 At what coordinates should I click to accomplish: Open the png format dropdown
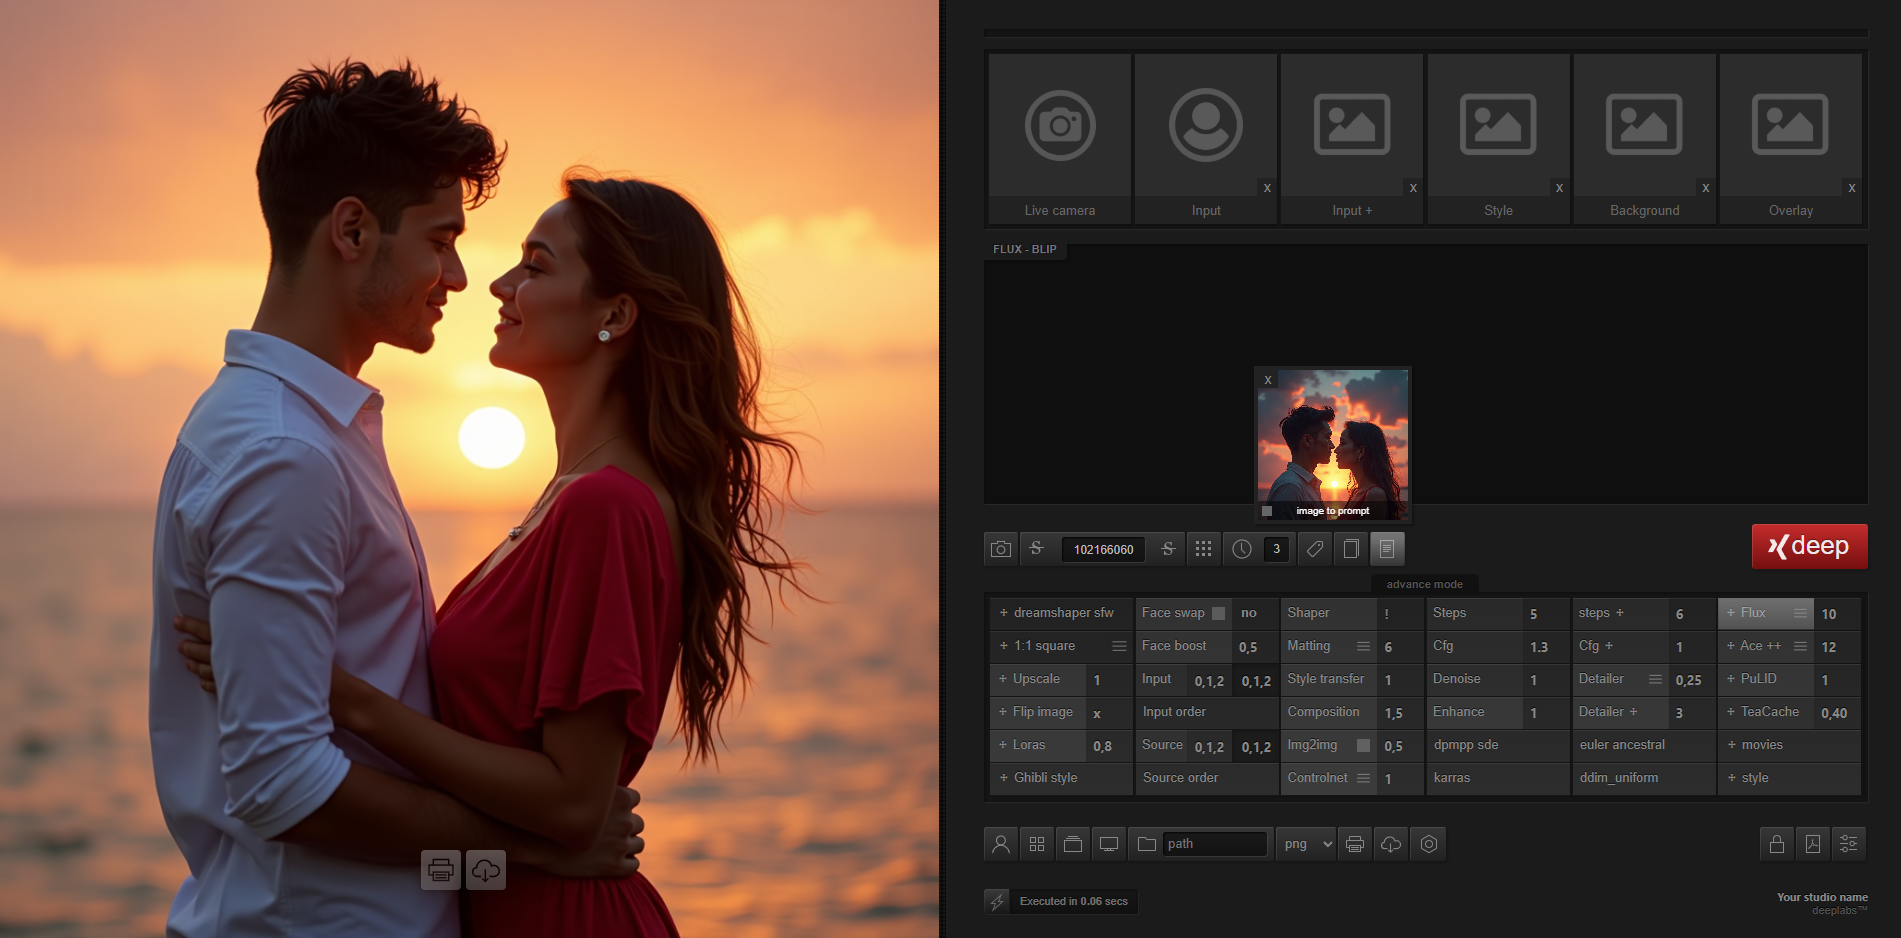click(1306, 844)
